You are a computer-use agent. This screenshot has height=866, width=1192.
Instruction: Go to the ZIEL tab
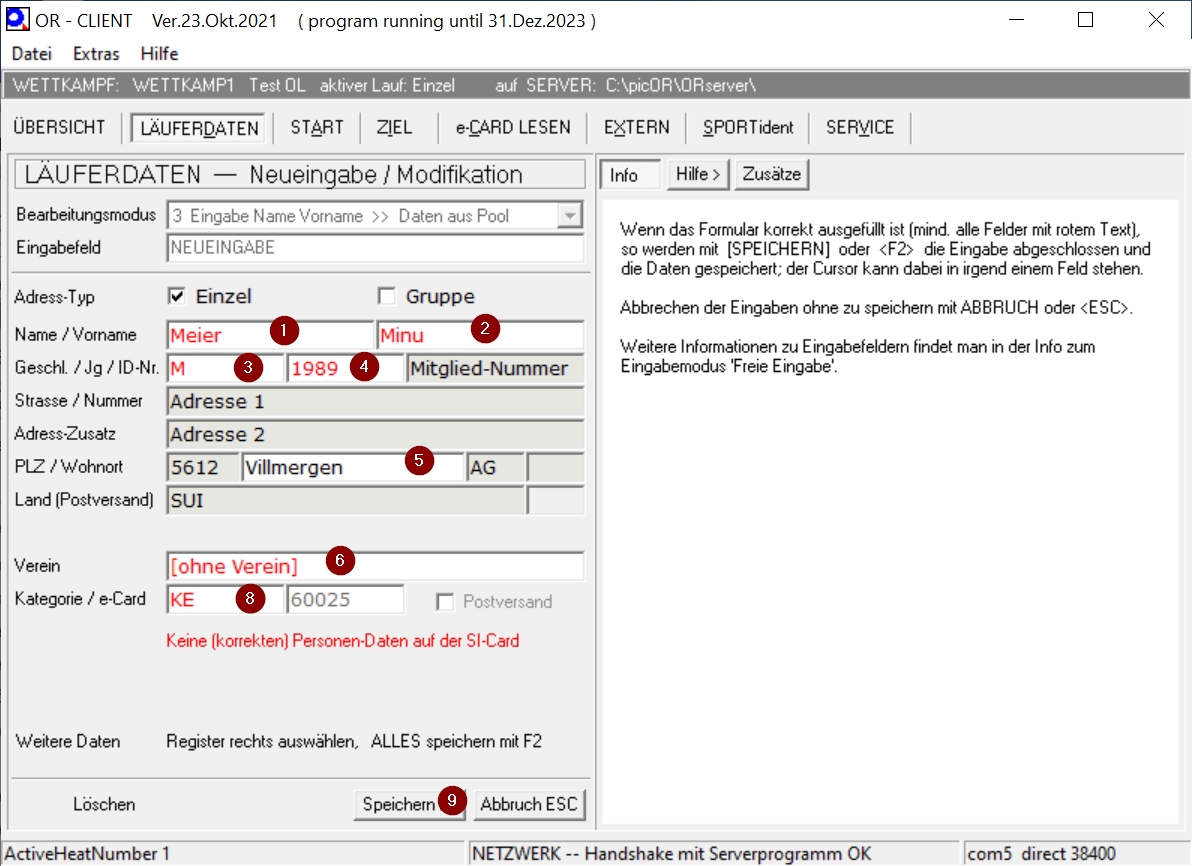point(394,127)
